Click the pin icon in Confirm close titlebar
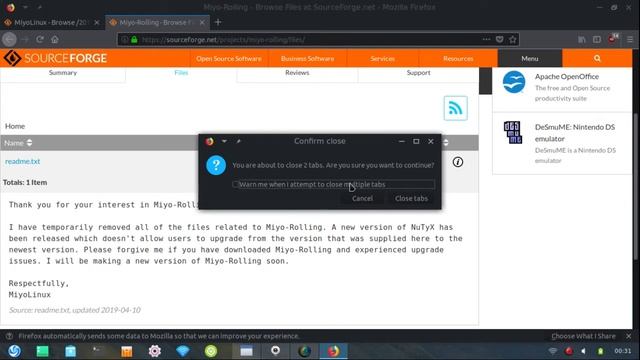 pyautogui.click(x=239, y=141)
